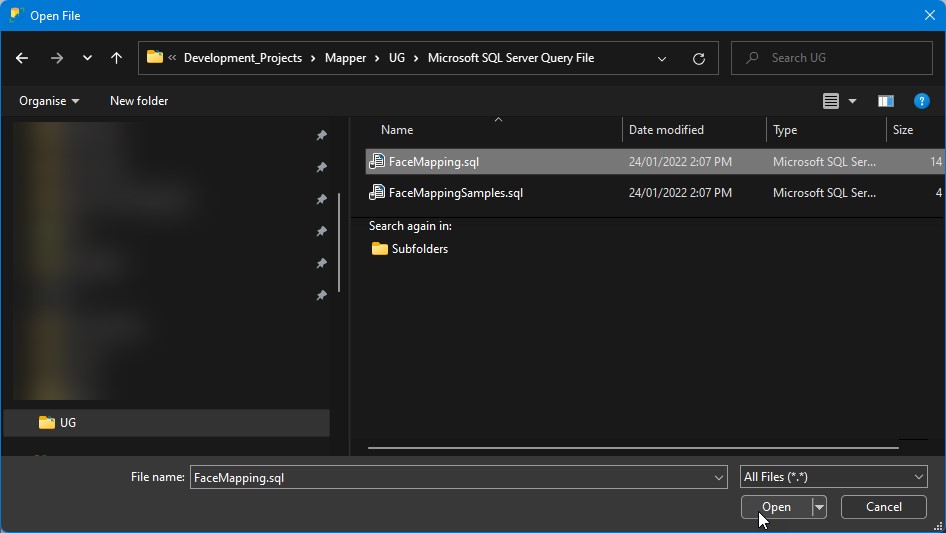Click the File name input field
The width and height of the screenshot is (946, 533).
(x=450, y=478)
